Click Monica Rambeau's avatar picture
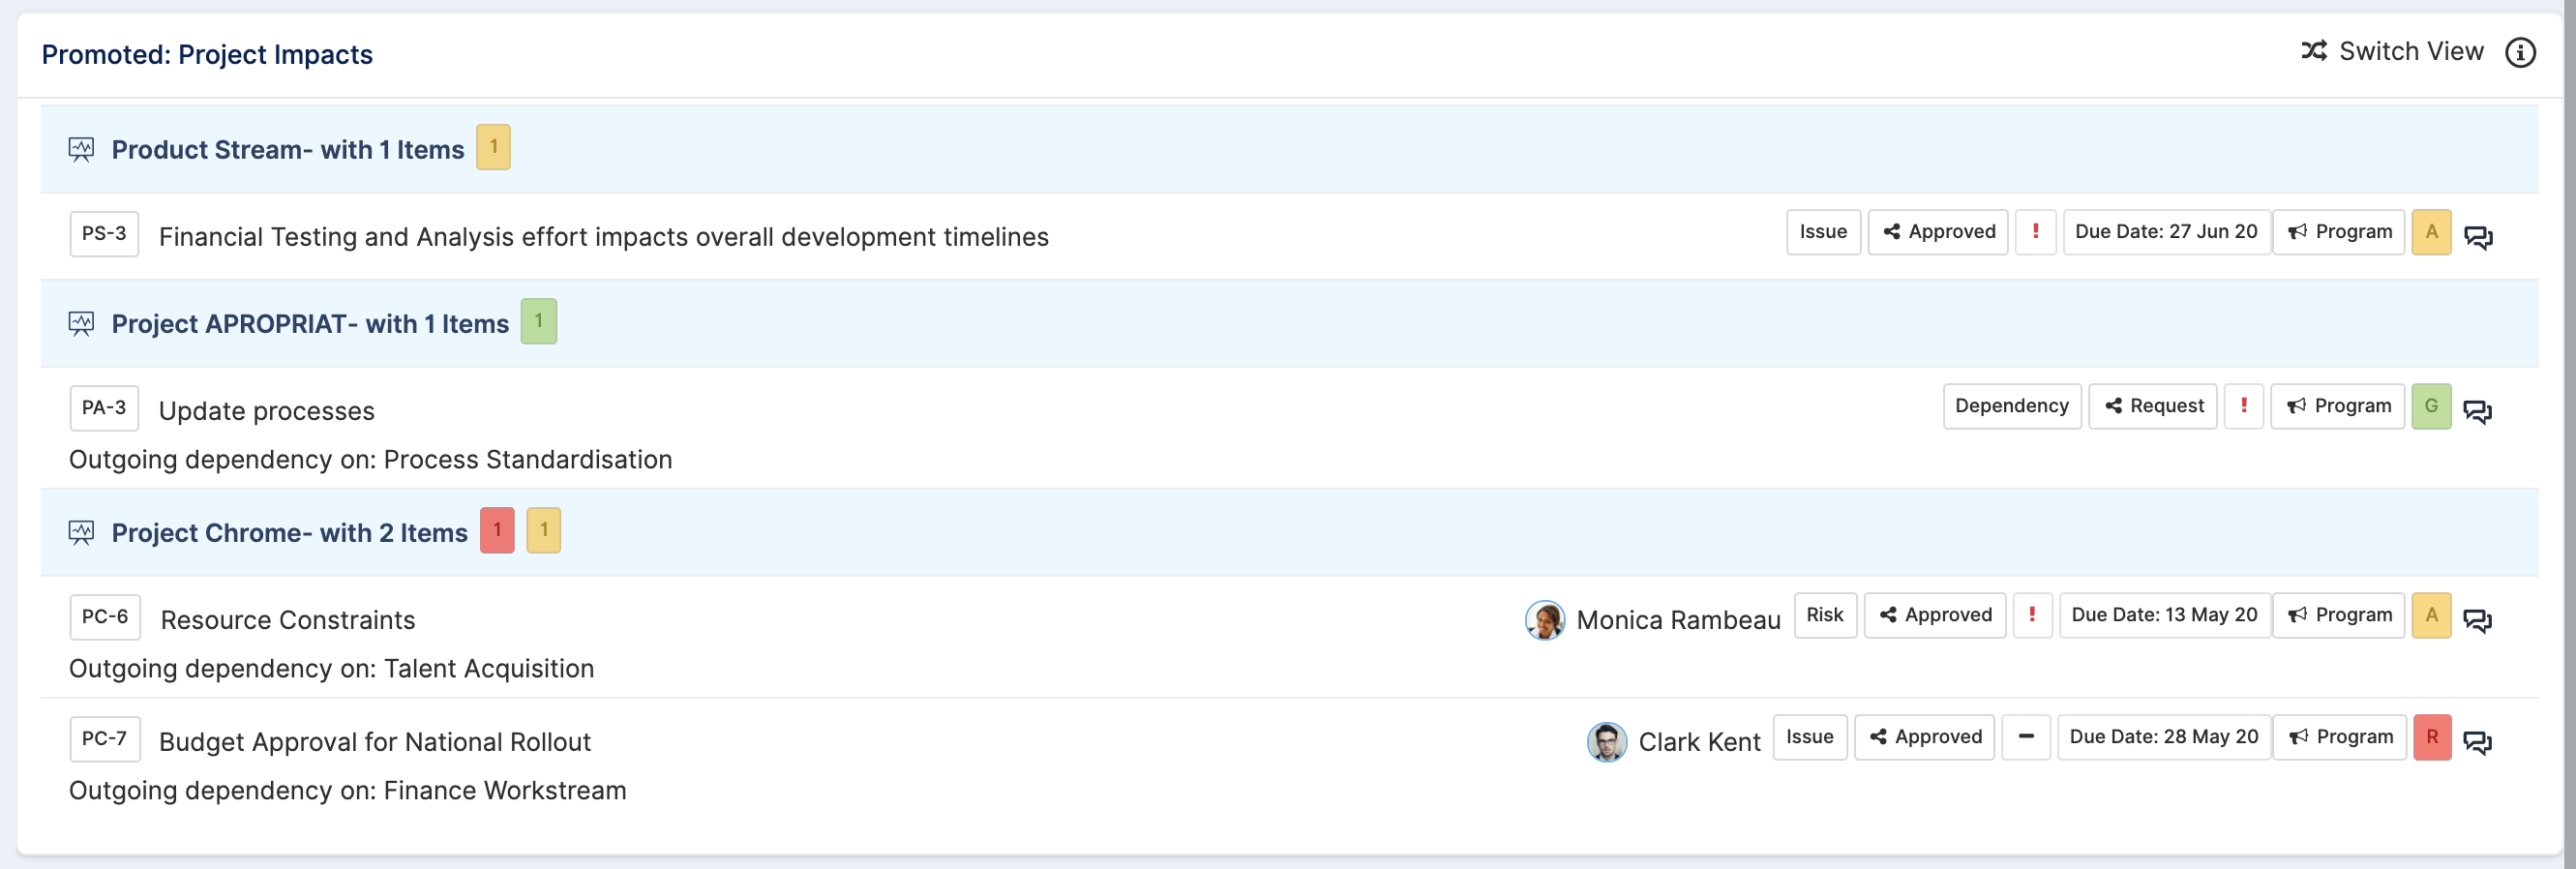This screenshot has width=2576, height=869. click(1544, 620)
